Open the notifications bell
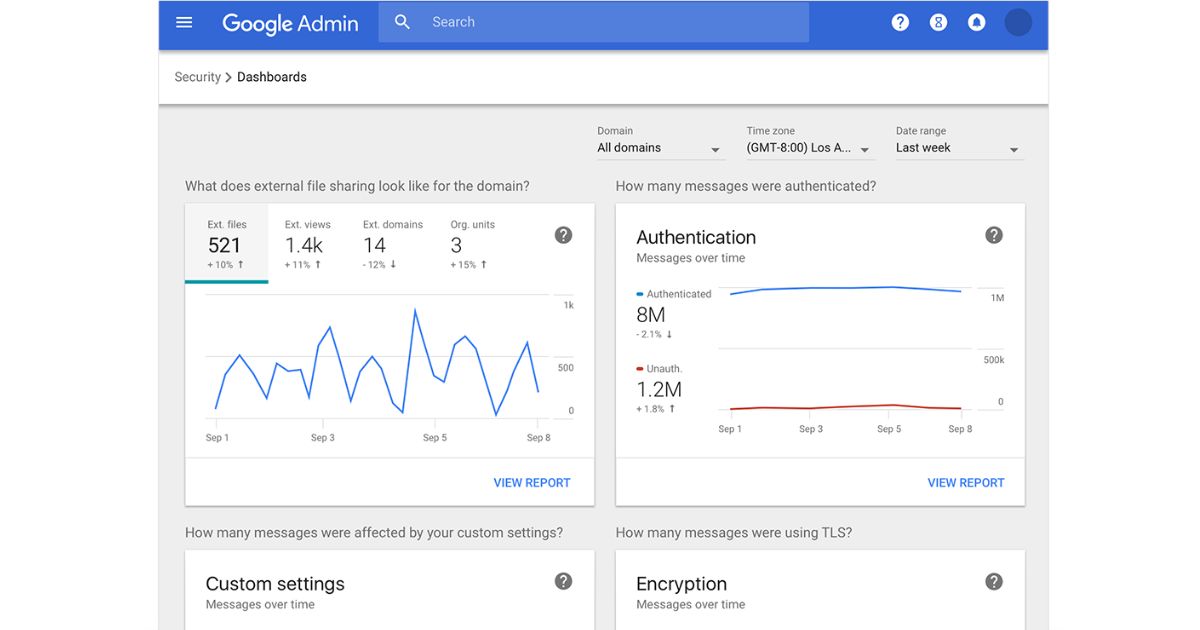The height and width of the screenshot is (630, 1200). [x=977, y=22]
